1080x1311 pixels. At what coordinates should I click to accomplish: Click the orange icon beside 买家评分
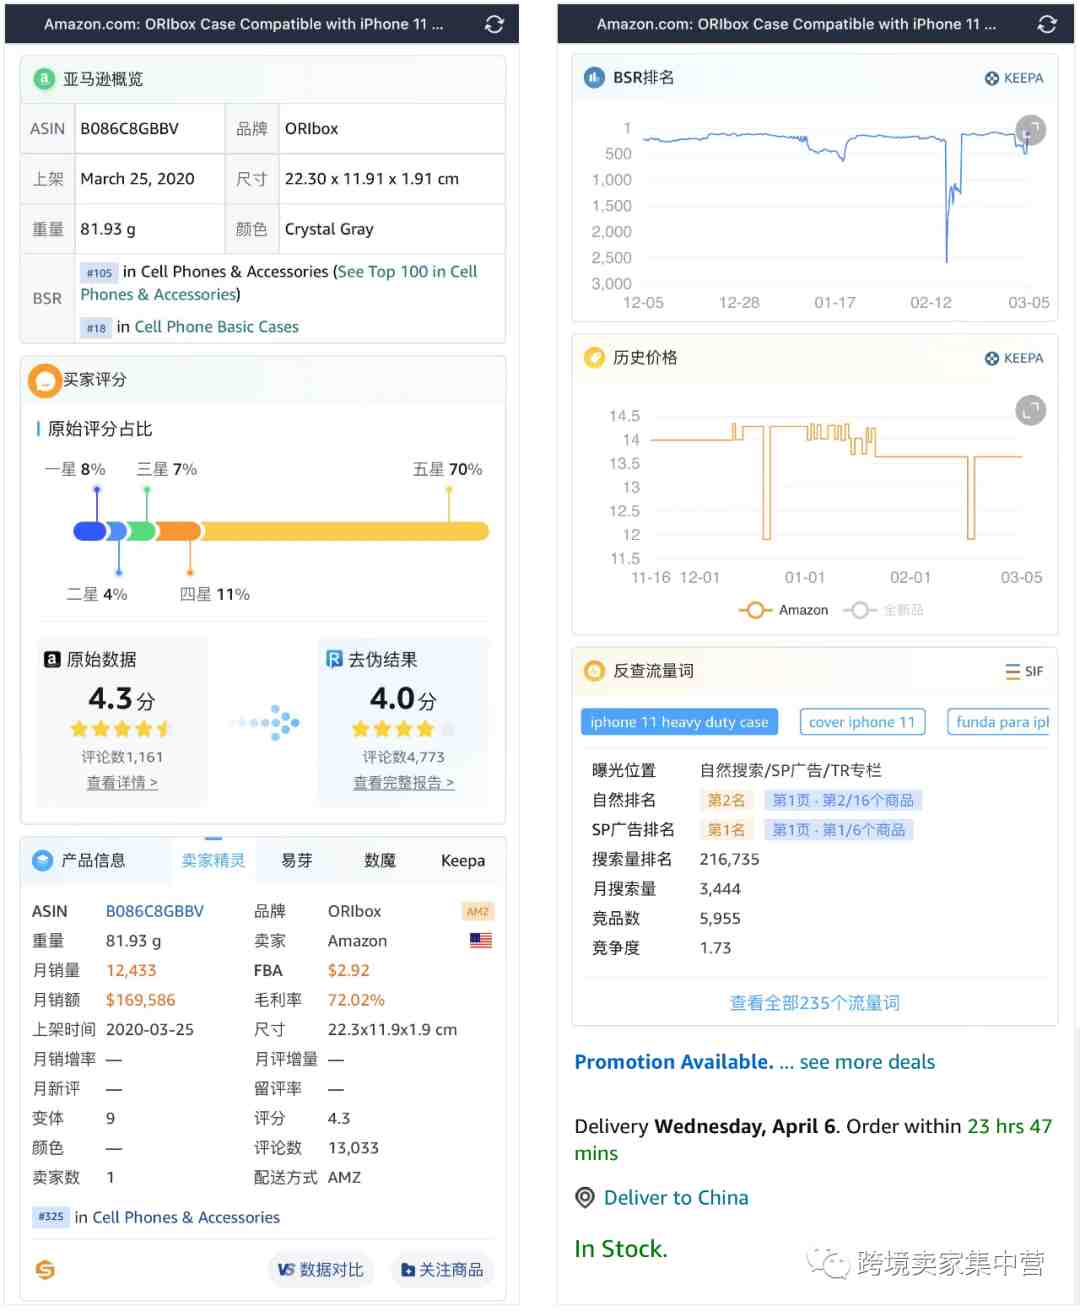pyautogui.click(x=45, y=380)
